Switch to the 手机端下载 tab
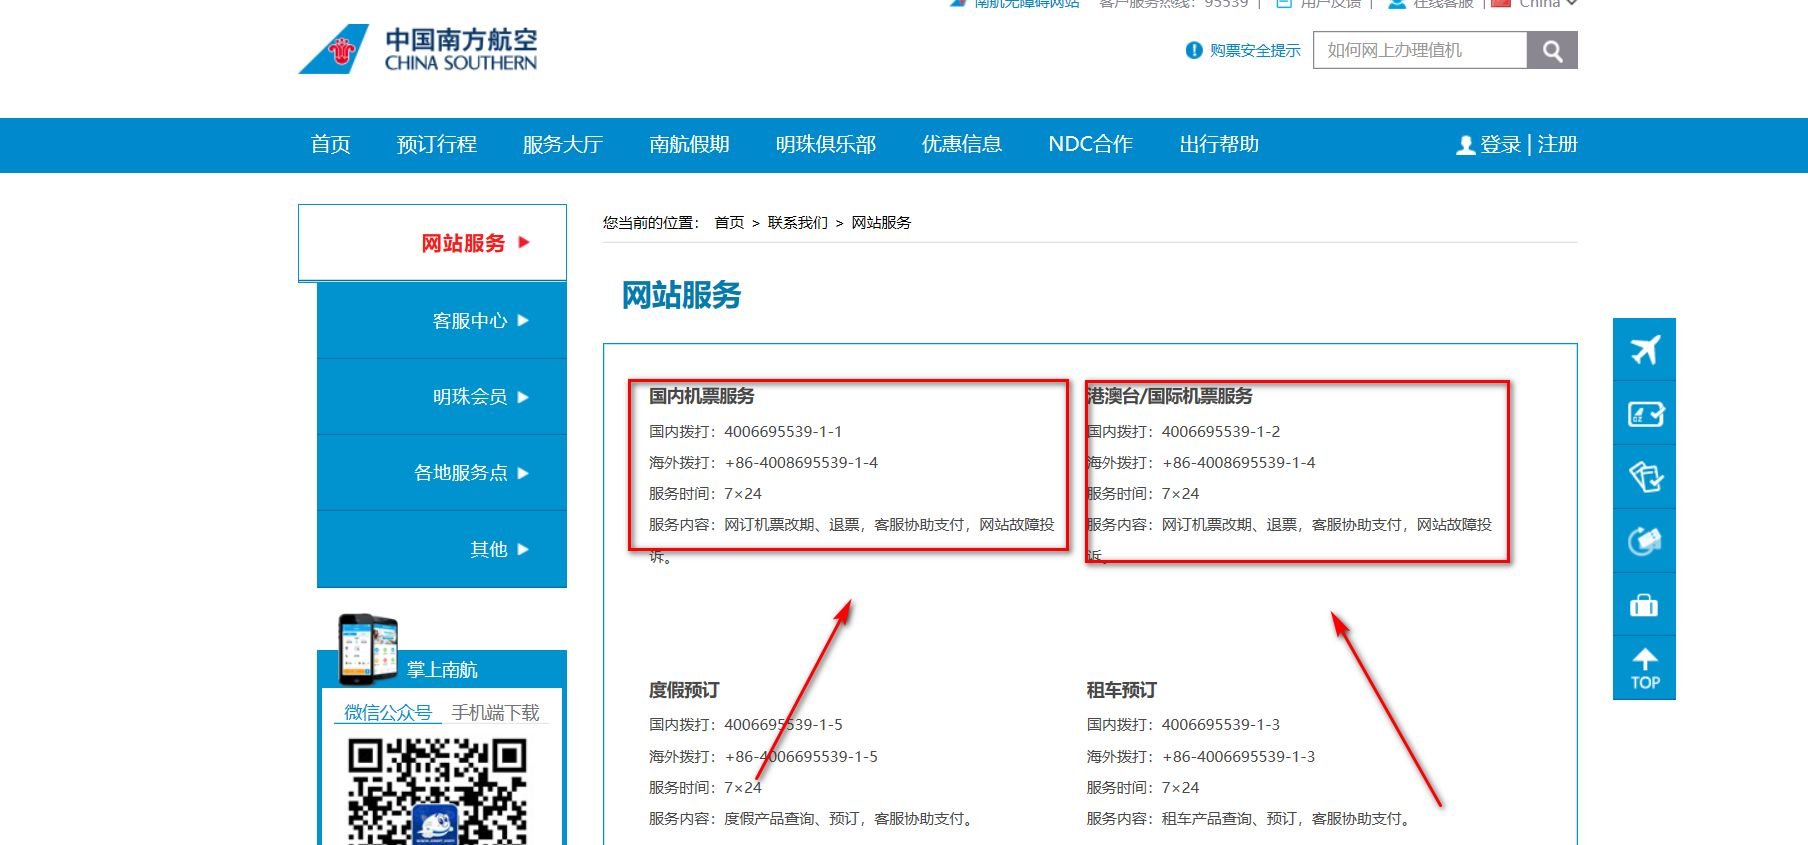This screenshot has width=1808, height=845. [x=495, y=713]
